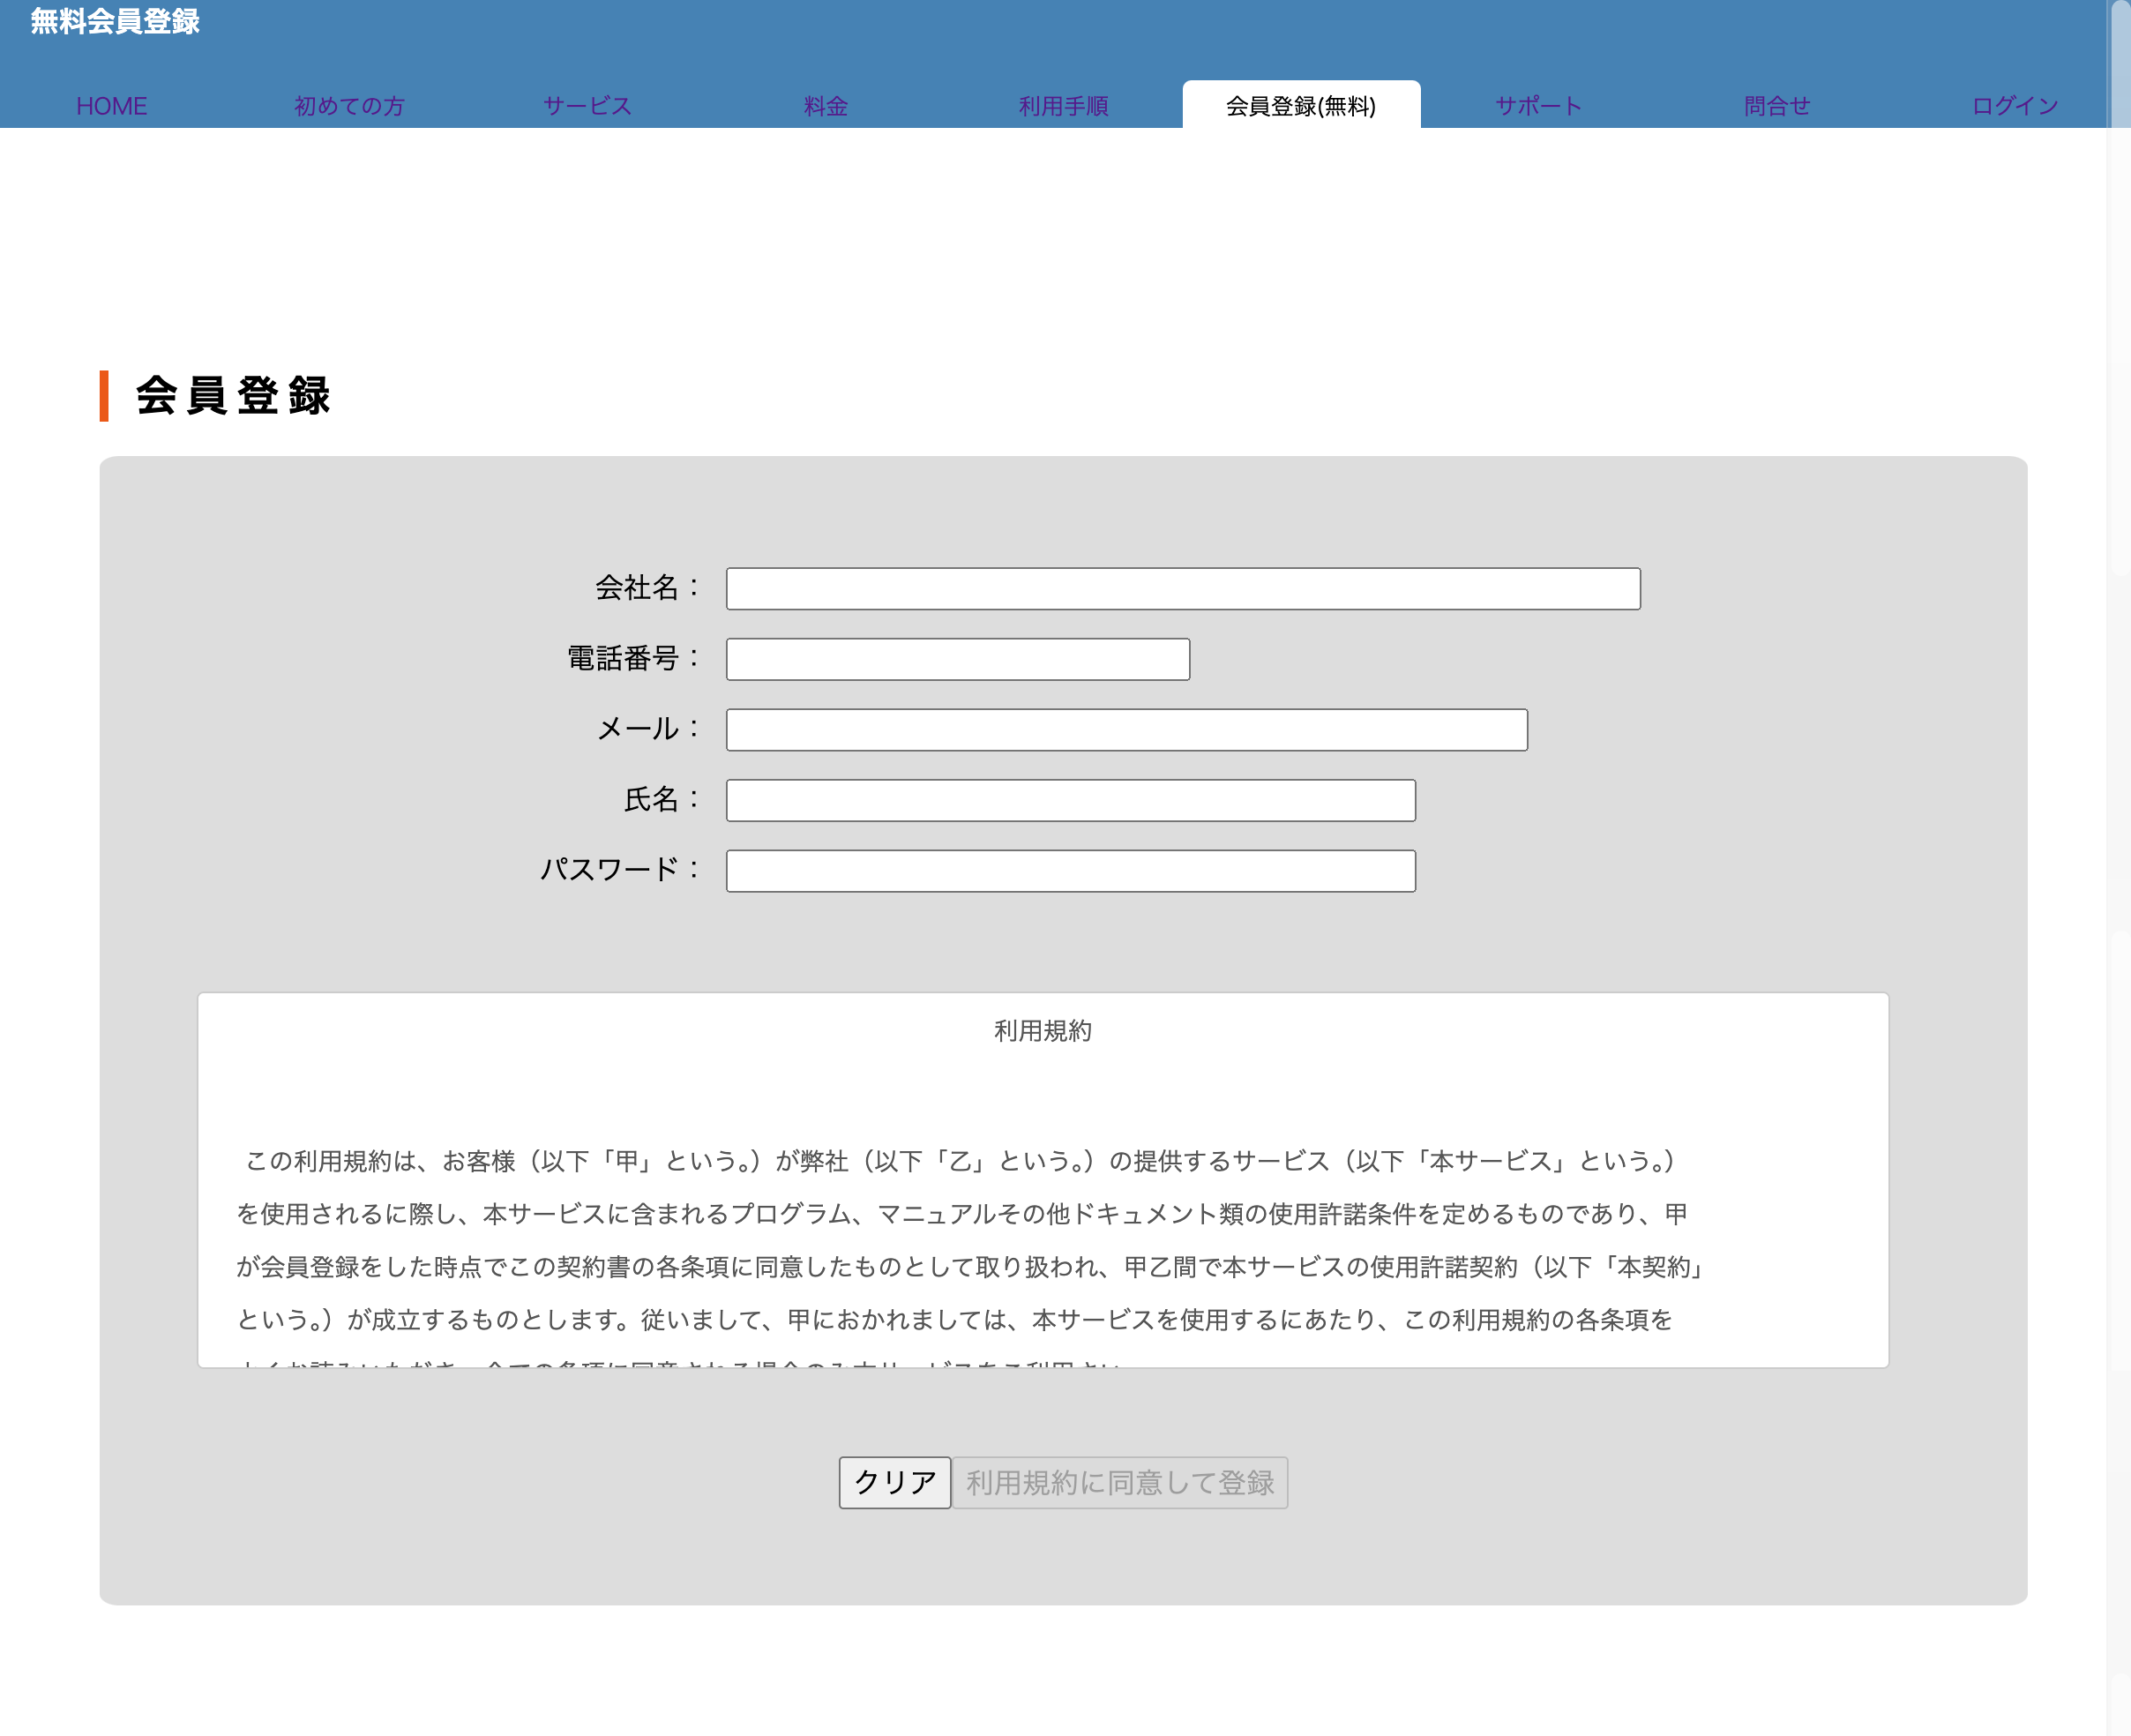Open the サポート tab

1538,106
